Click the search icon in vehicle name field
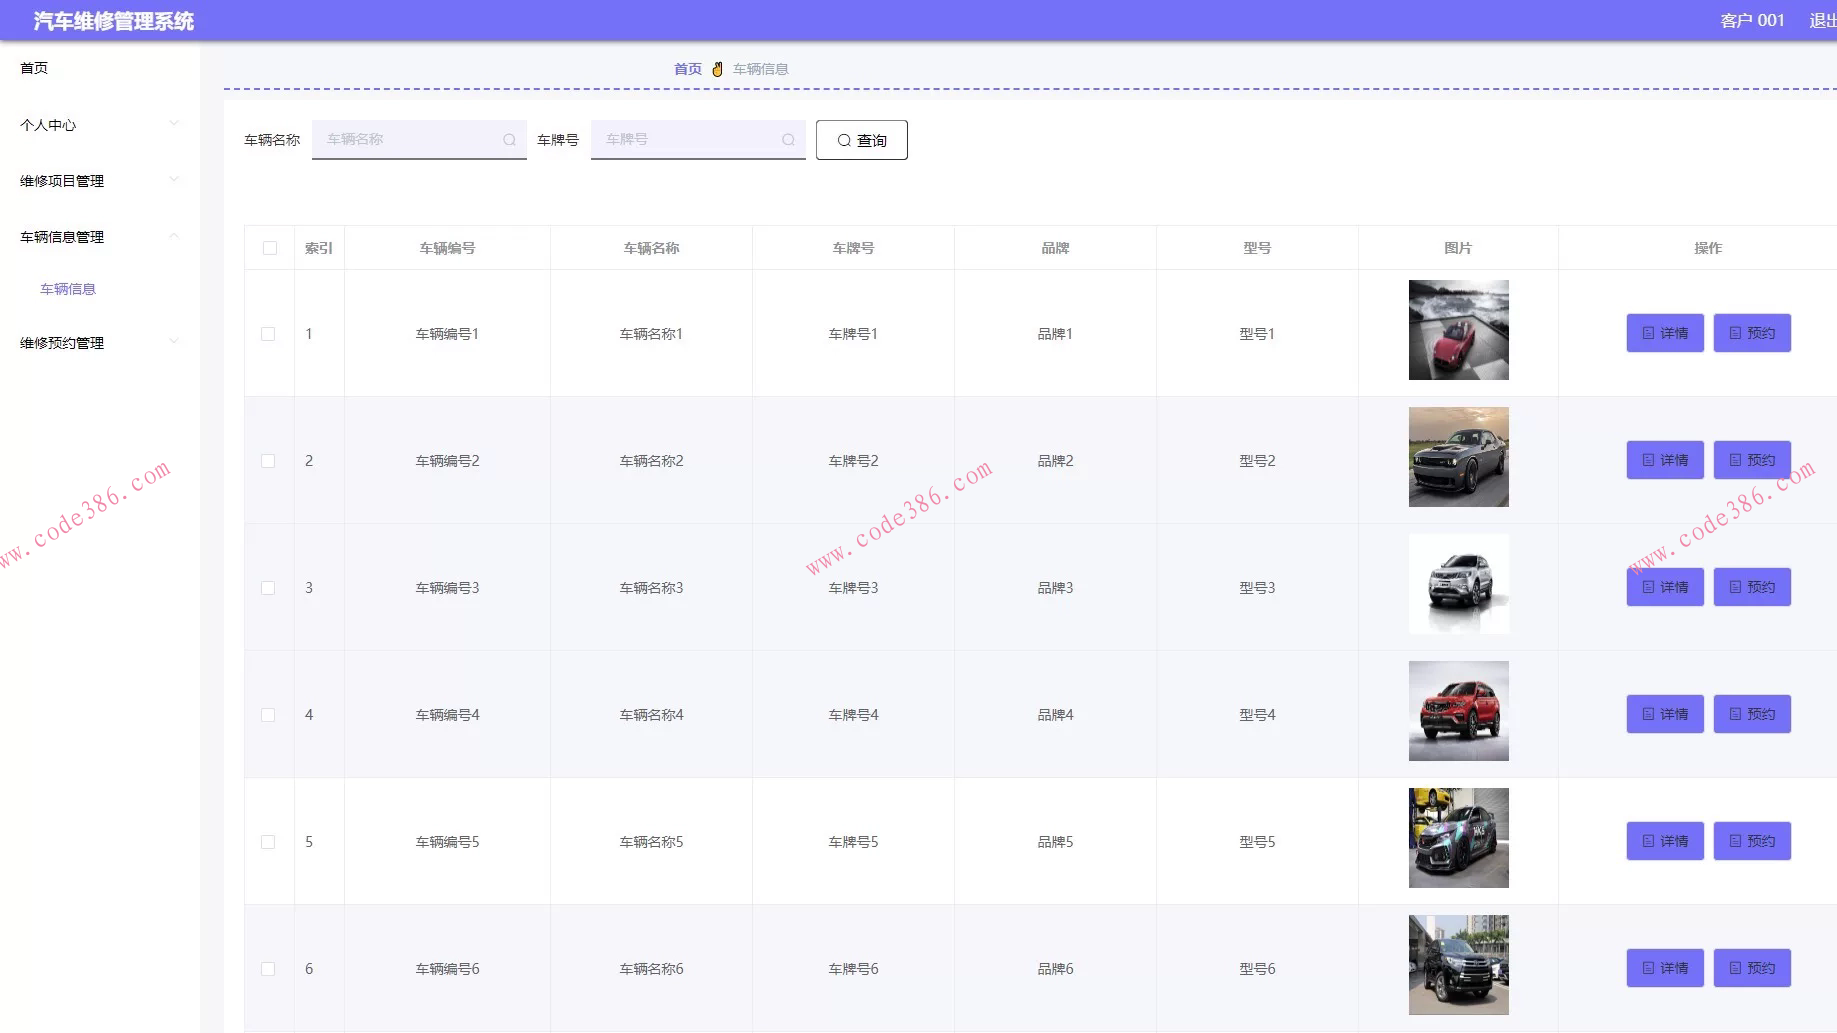Viewport: 1837px width, 1033px height. [509, 140]
